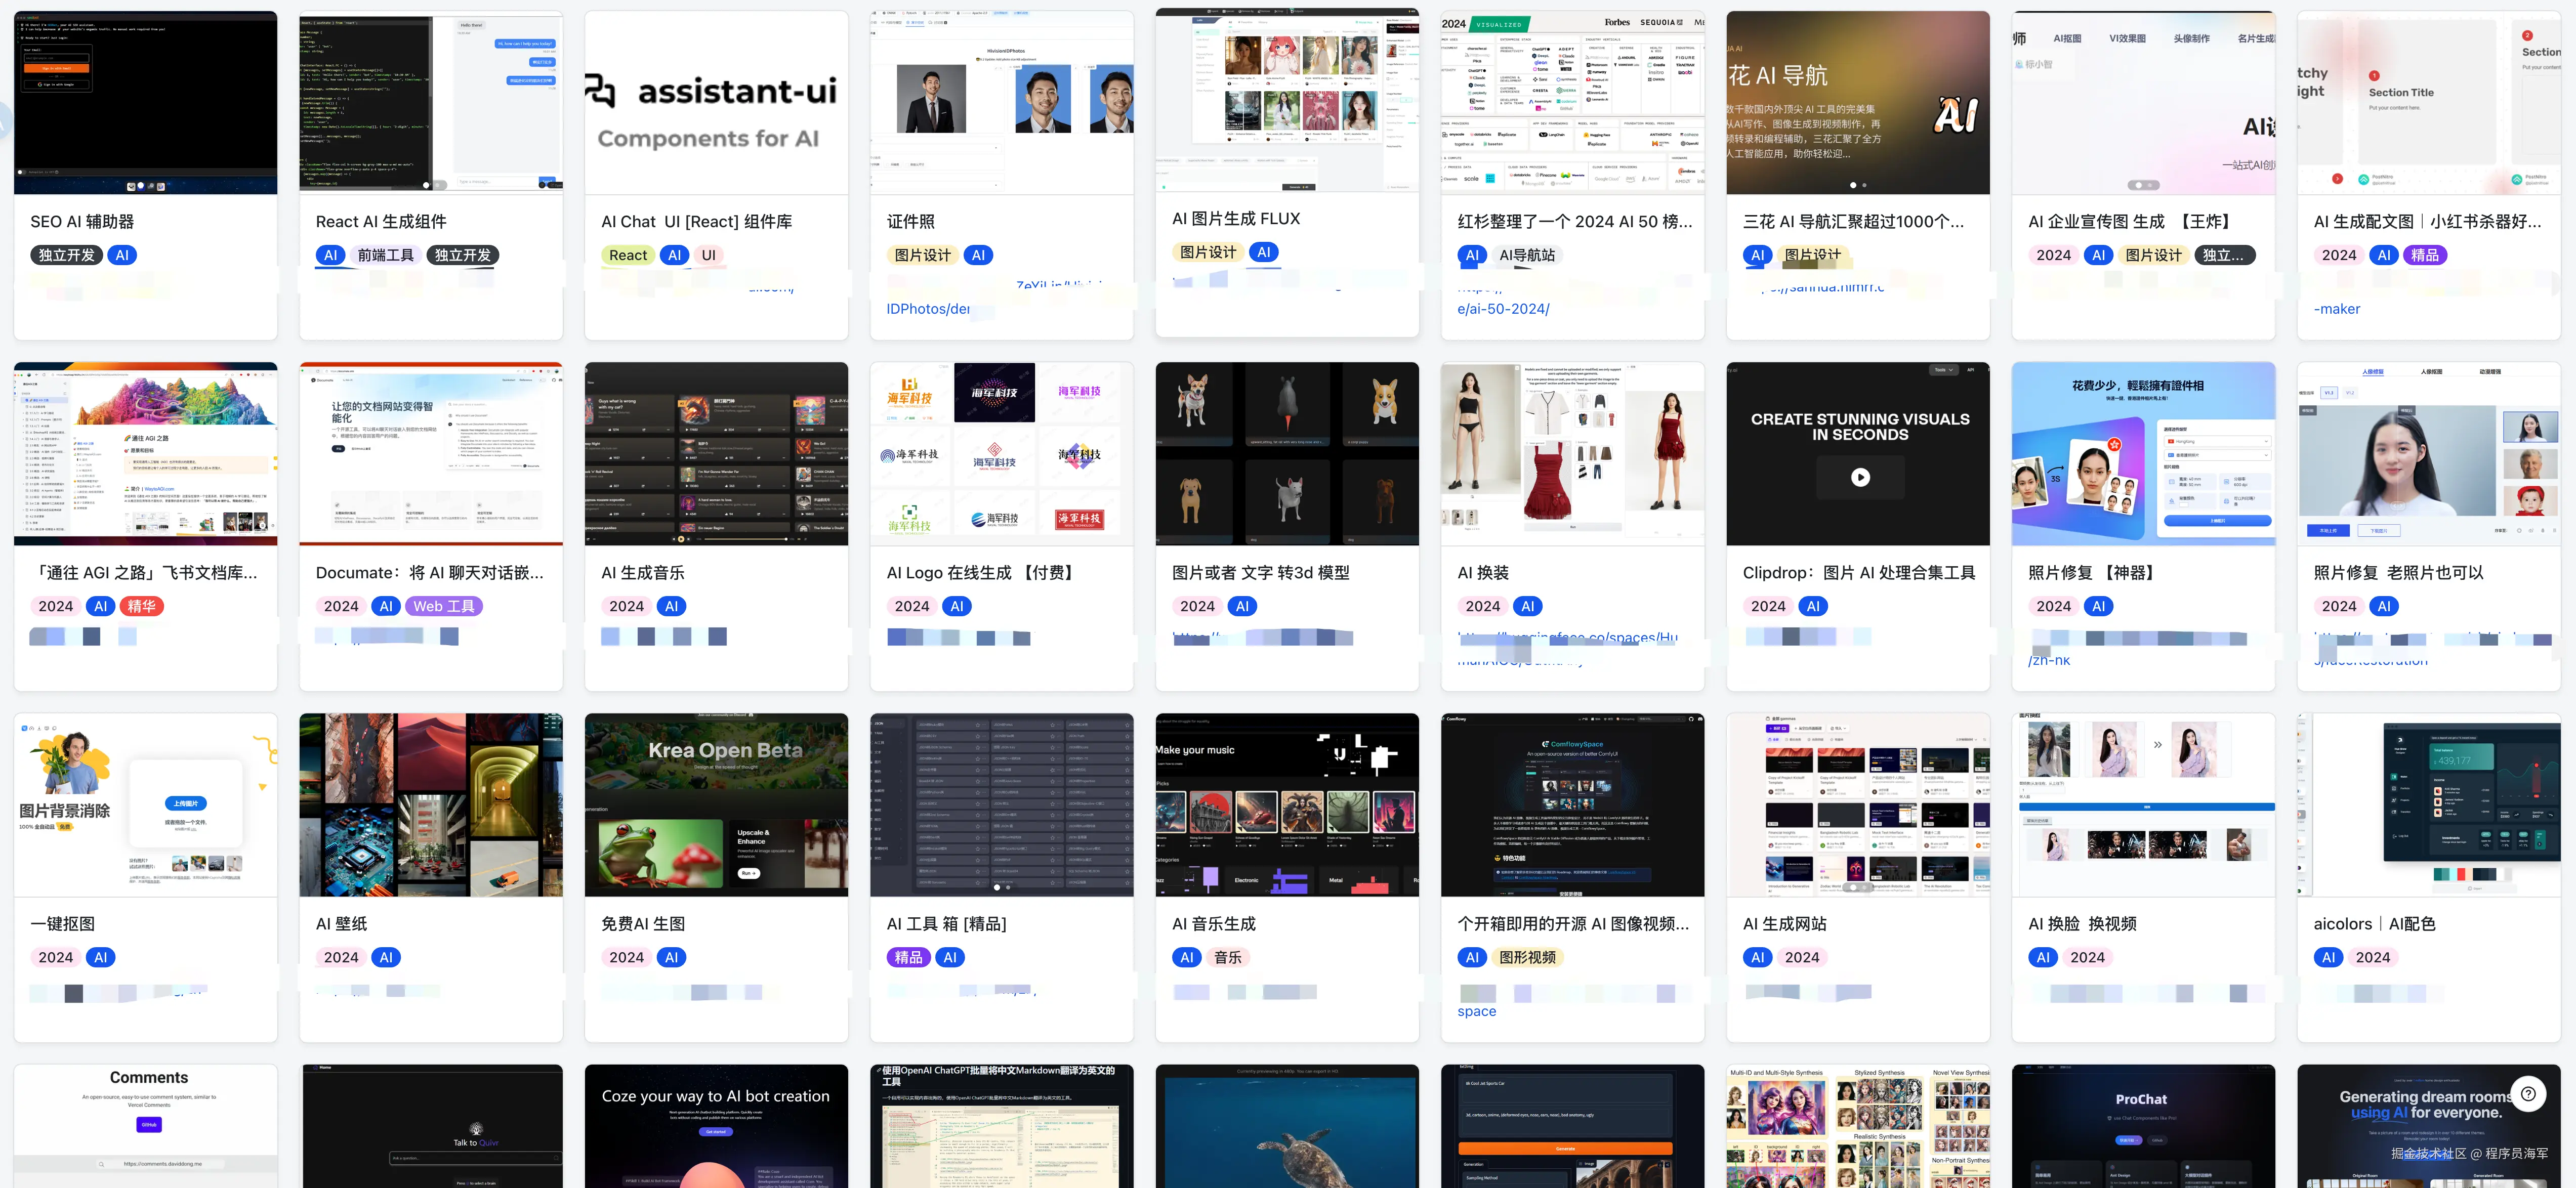Click the 音乐 tag on AI 音乐生成 card
Image resolution: width=2576 pixels, height=1188 pixels.
1227,957
